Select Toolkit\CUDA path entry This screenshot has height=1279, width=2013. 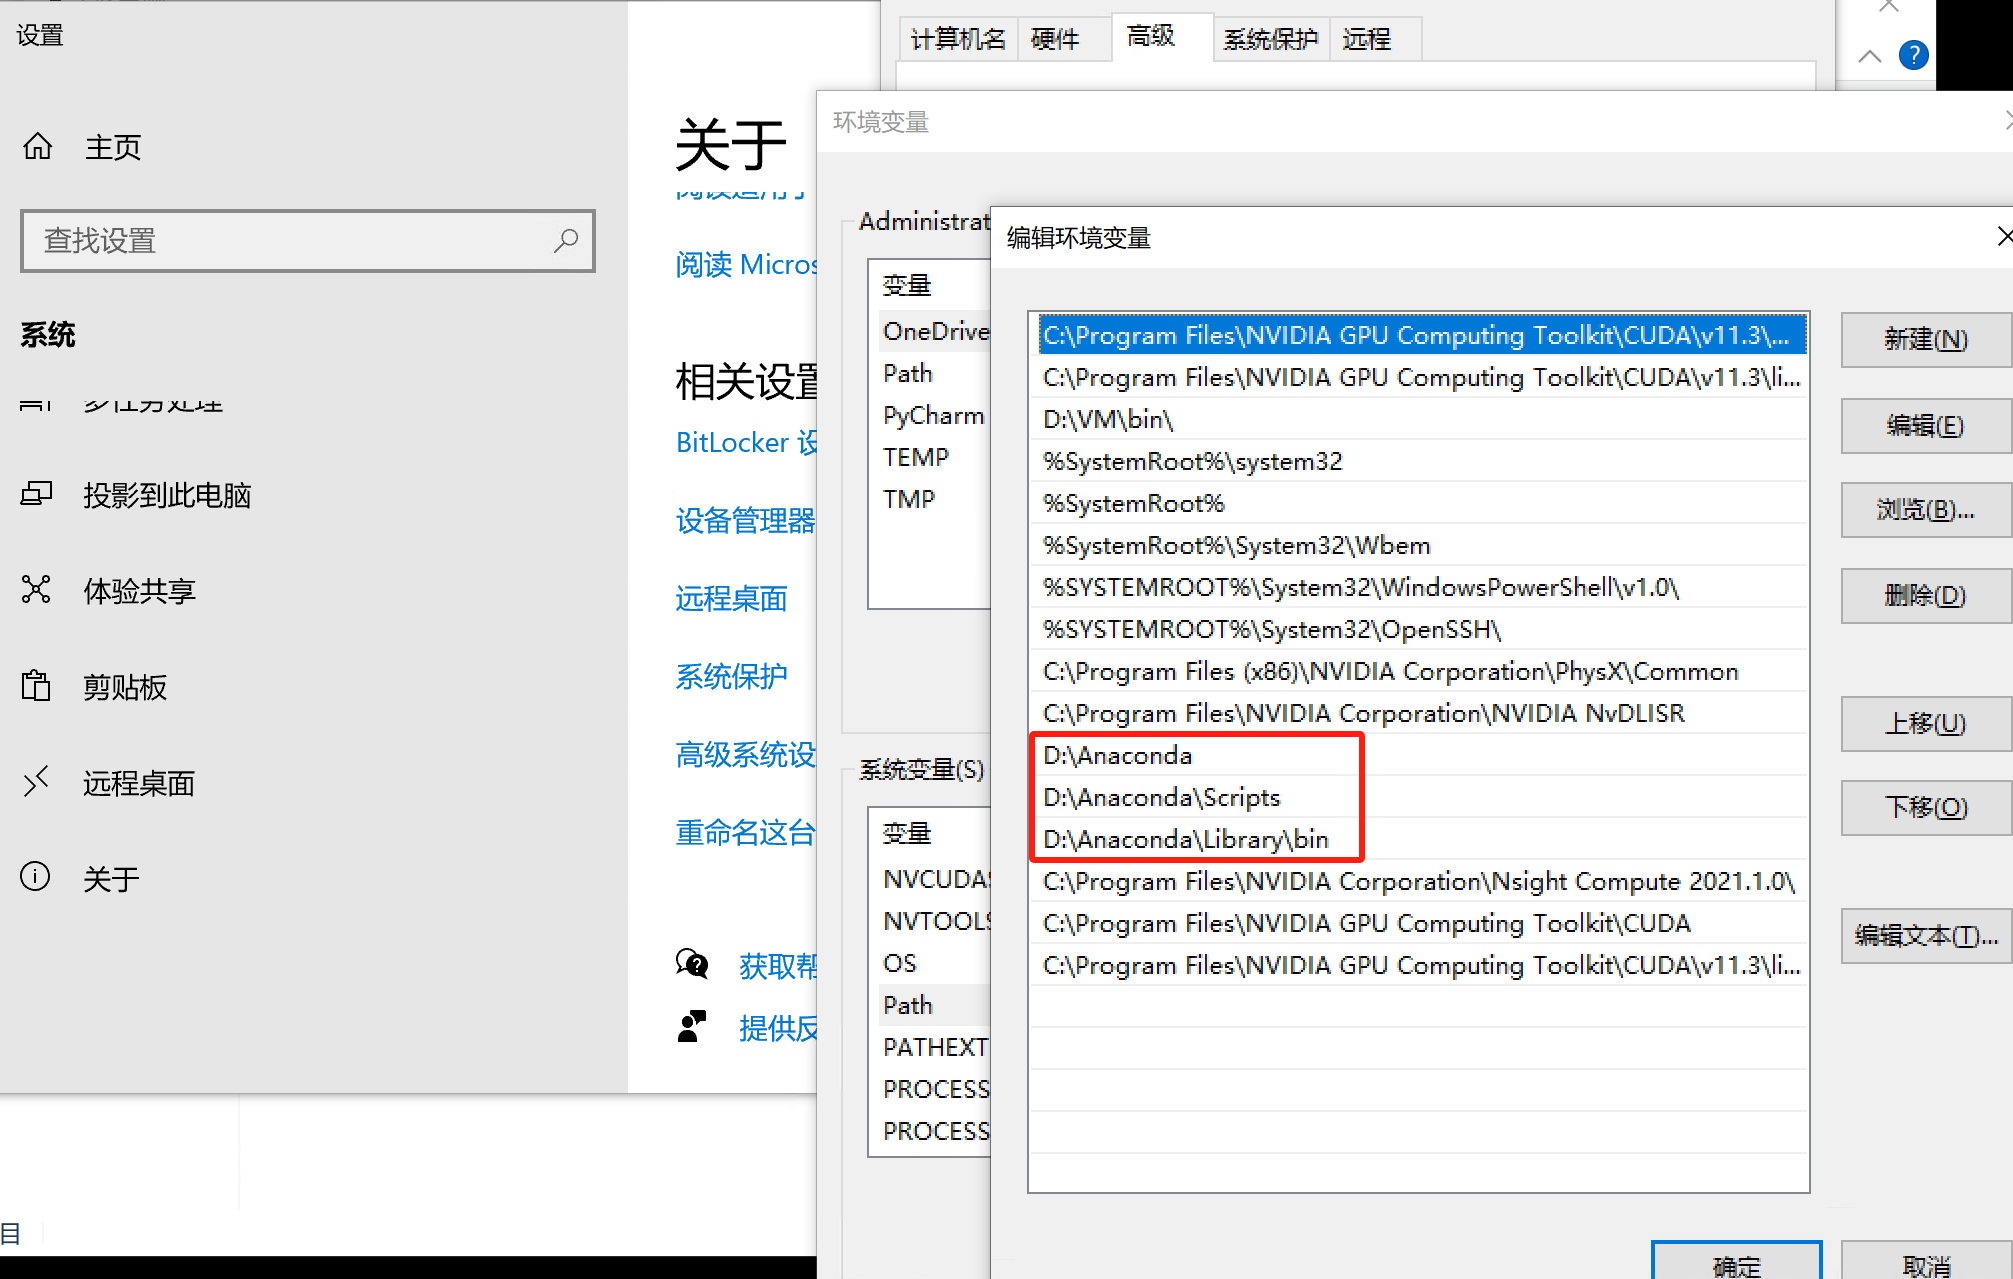point(1421,923)
